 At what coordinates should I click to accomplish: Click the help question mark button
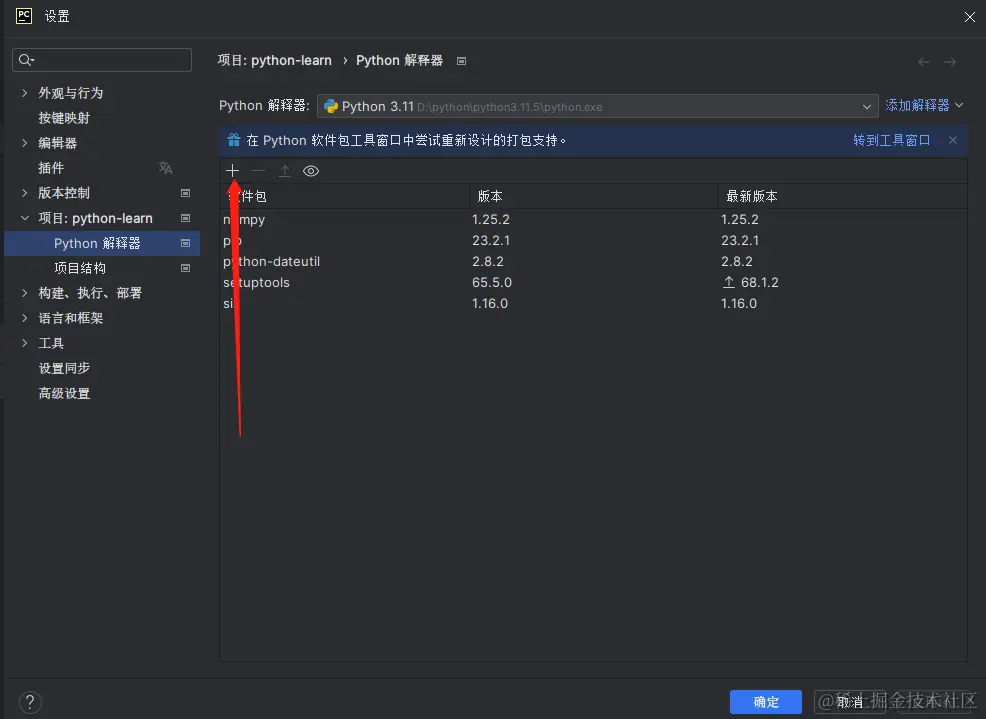(30, 702)
